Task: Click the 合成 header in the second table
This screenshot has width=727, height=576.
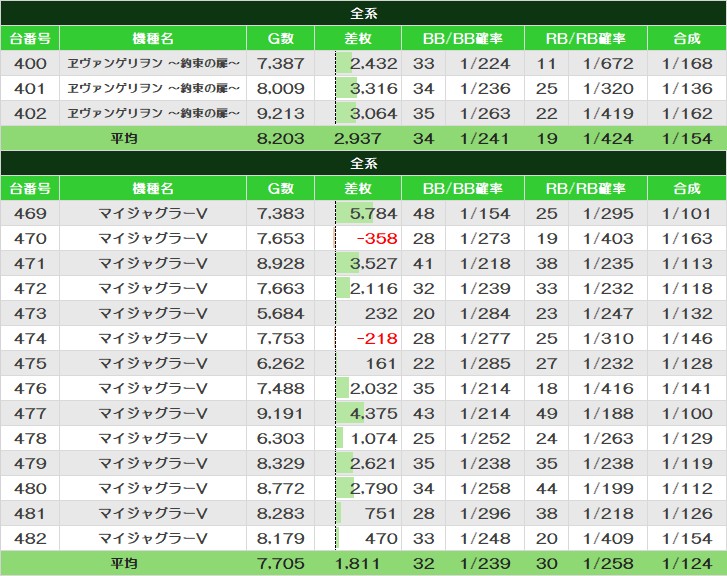Action: coord(687,188)
